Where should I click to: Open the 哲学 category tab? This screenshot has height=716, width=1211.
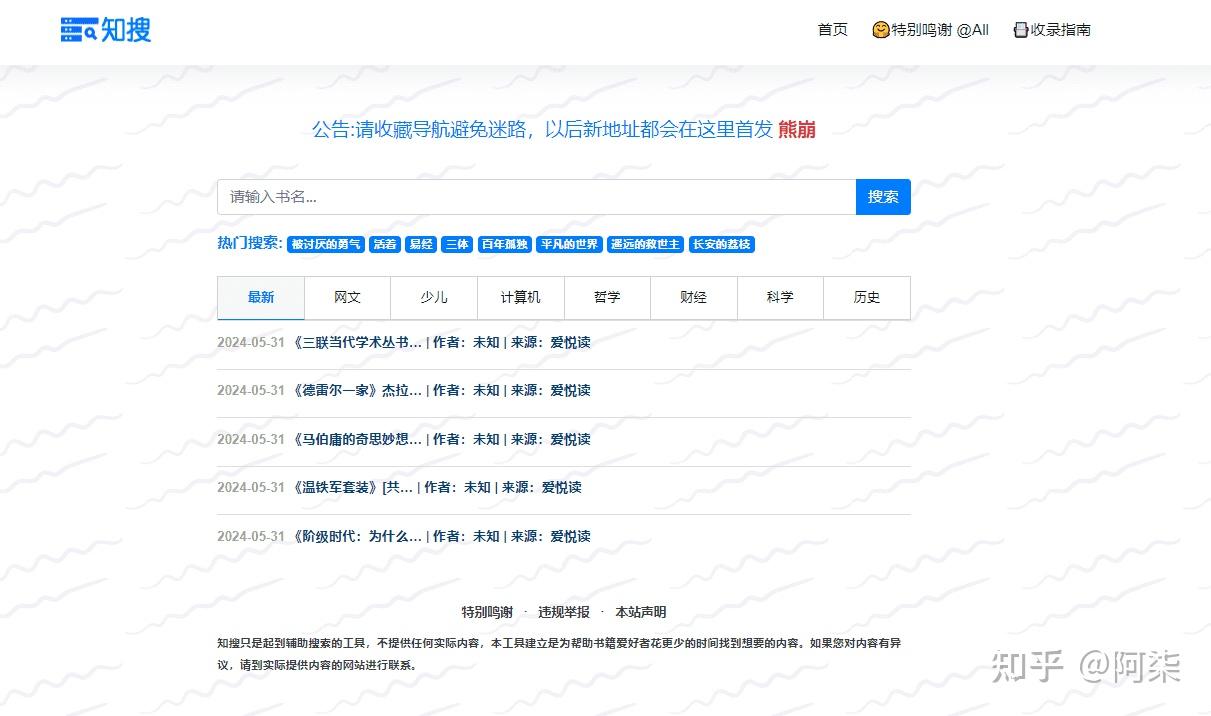coord(607,297)
